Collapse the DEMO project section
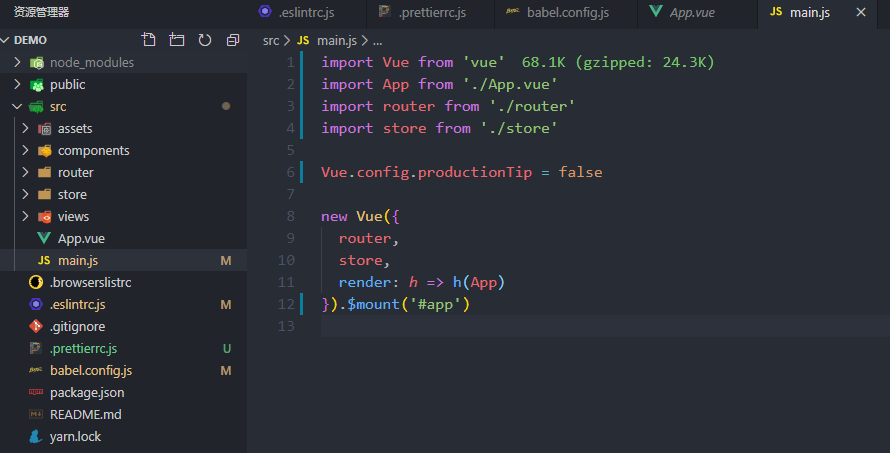The width and height of the screenshot is (890, 453). pos(6,40)
